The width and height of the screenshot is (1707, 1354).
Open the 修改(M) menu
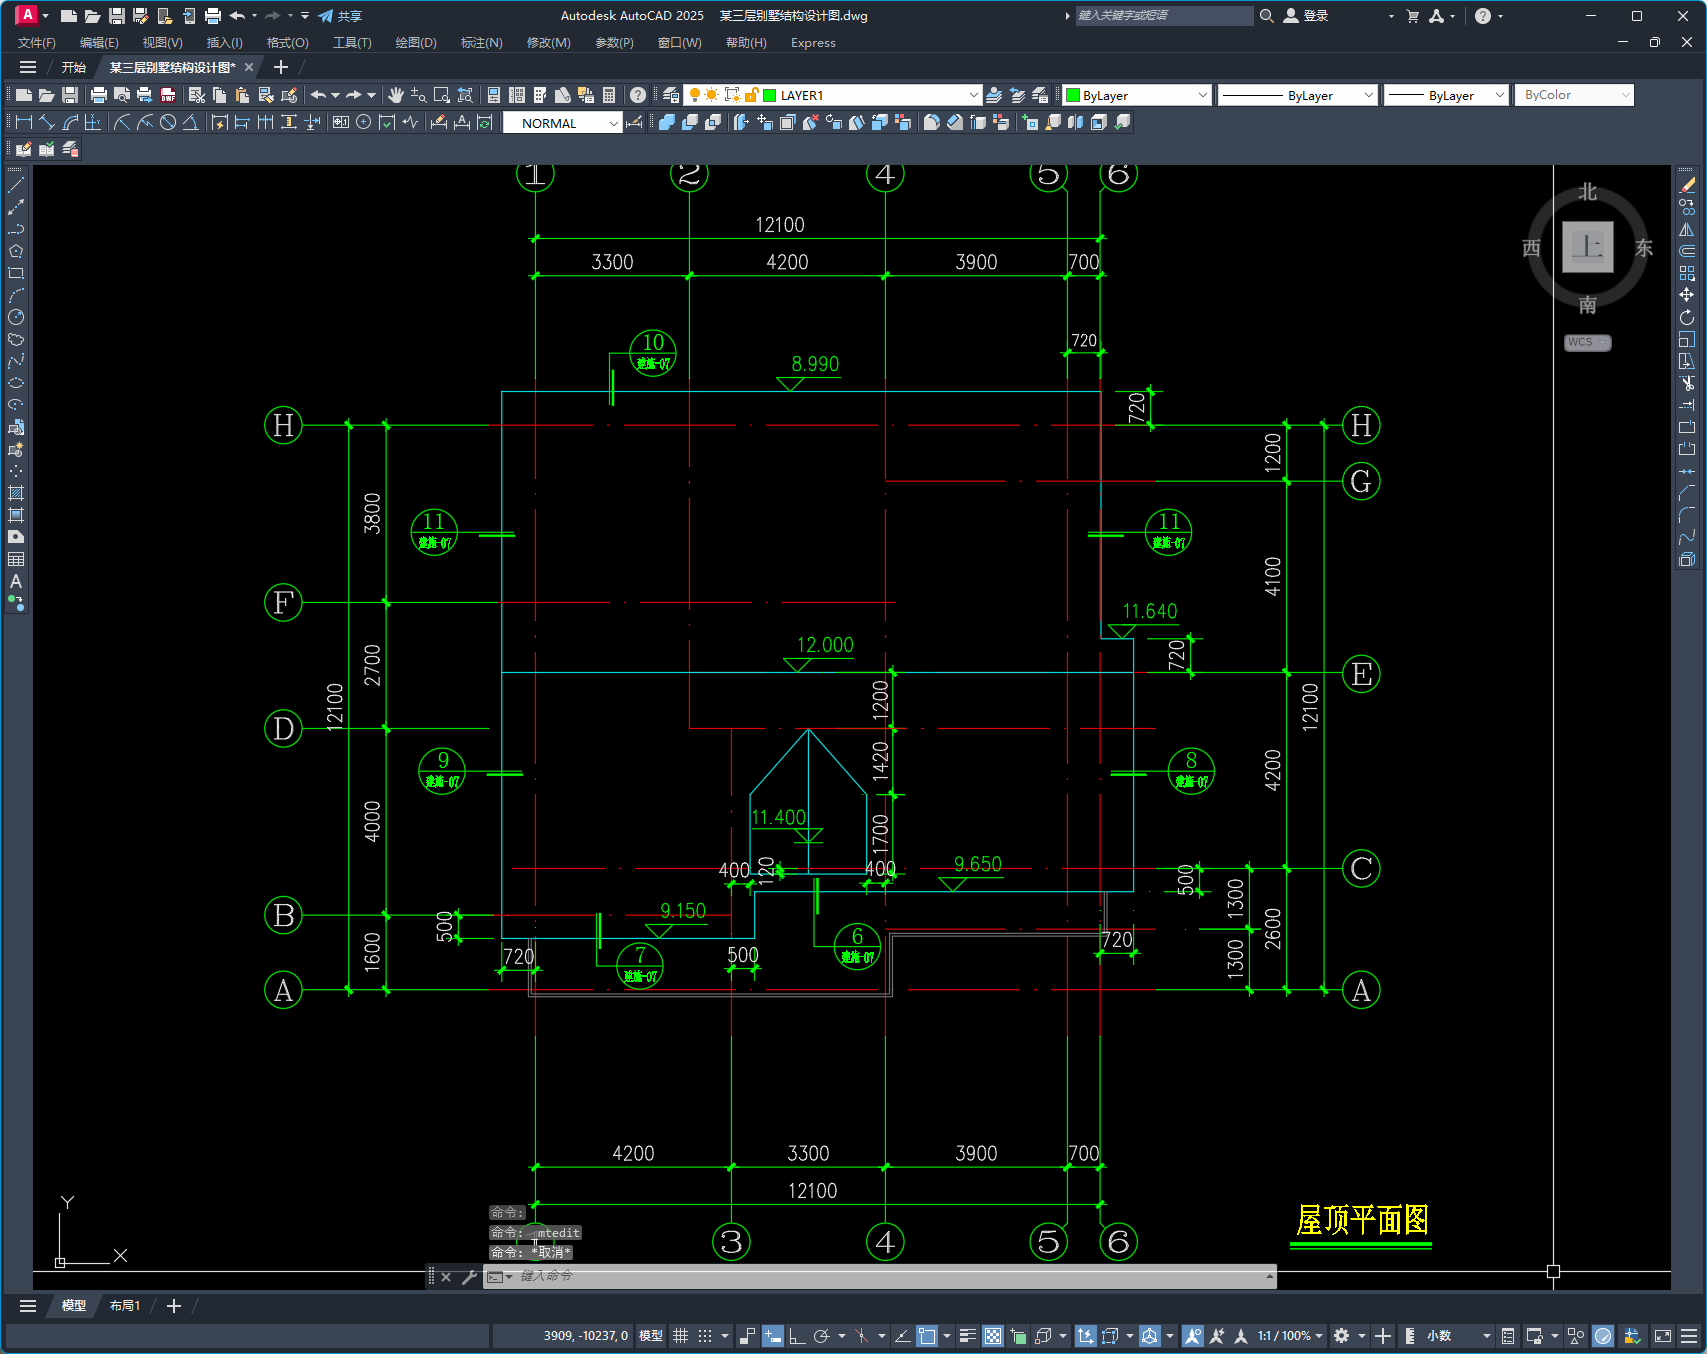pyautogui.click(x=548, y=42)
